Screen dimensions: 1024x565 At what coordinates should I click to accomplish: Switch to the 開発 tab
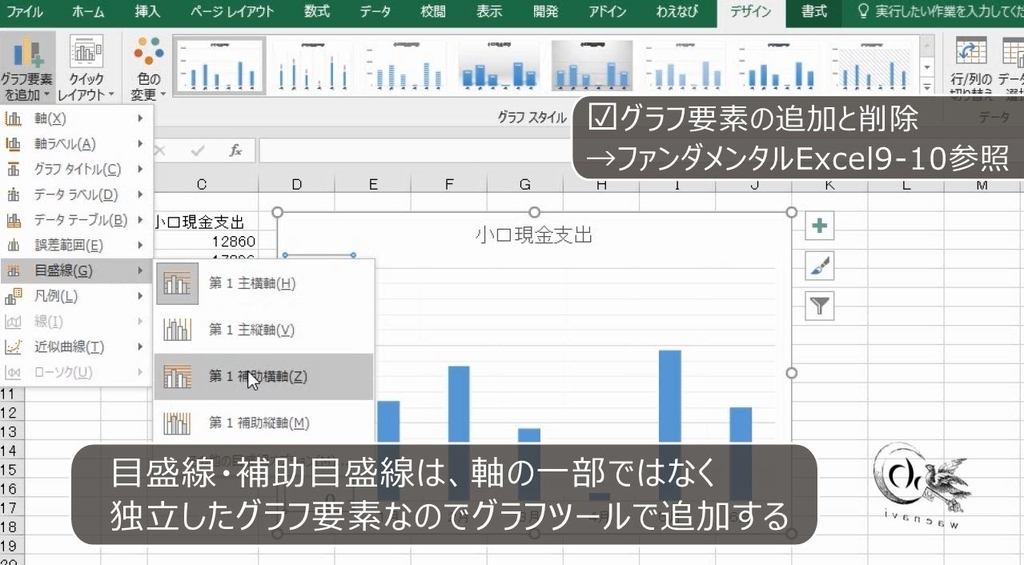546,12
